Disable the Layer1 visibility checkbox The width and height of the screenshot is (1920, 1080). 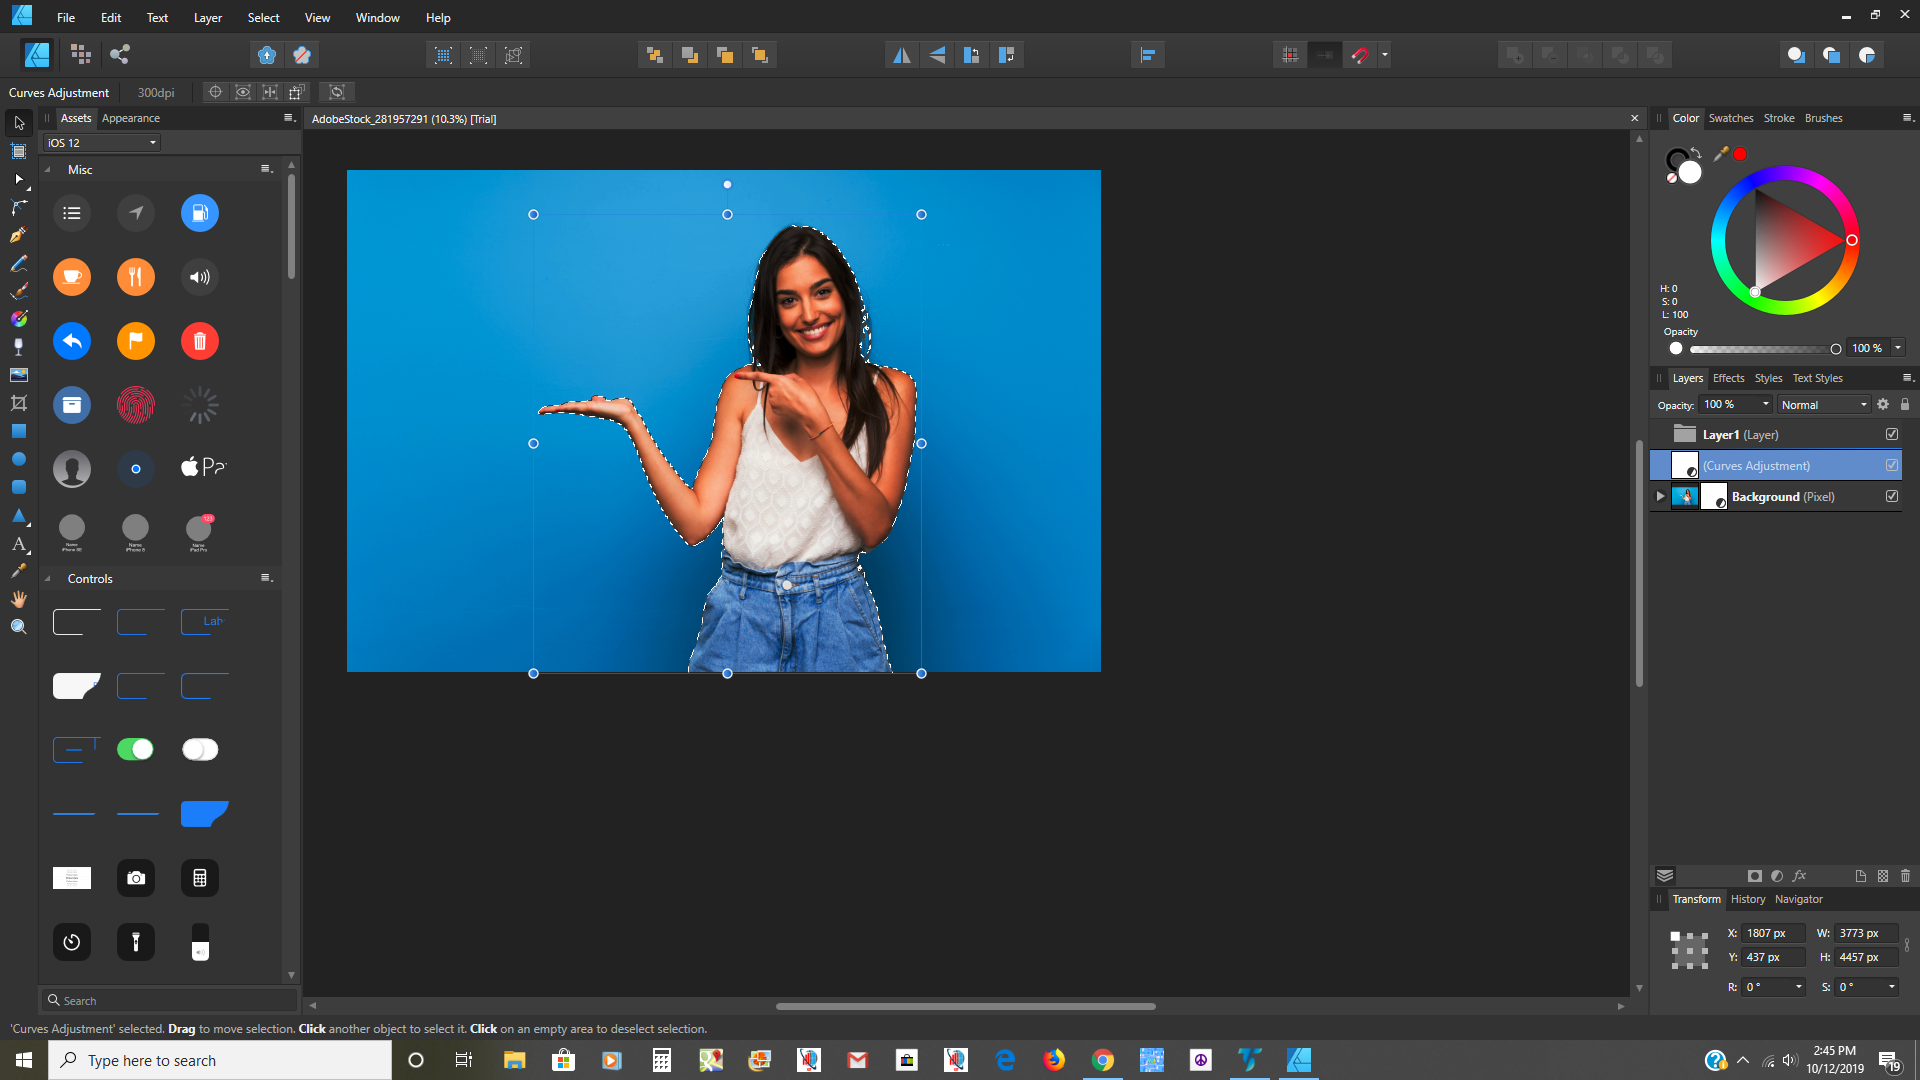tap(1891, 433)
